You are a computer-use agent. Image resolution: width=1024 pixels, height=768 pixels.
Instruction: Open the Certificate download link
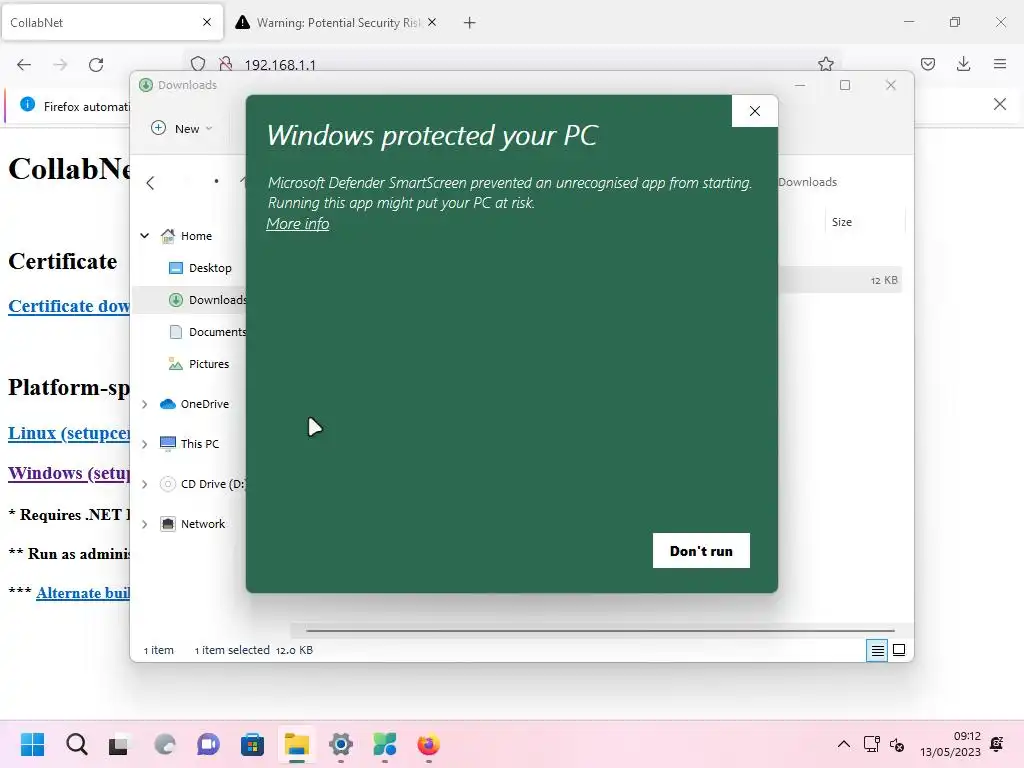(69, 306)
